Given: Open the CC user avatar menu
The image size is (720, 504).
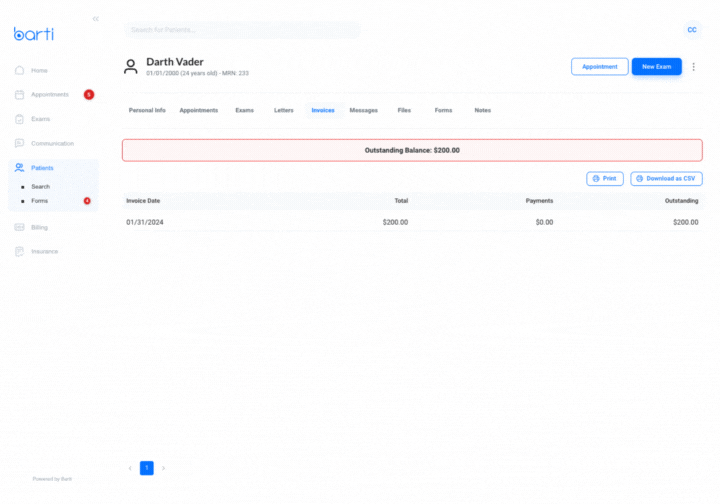Looking at the screenshot, I should [692, 30].
